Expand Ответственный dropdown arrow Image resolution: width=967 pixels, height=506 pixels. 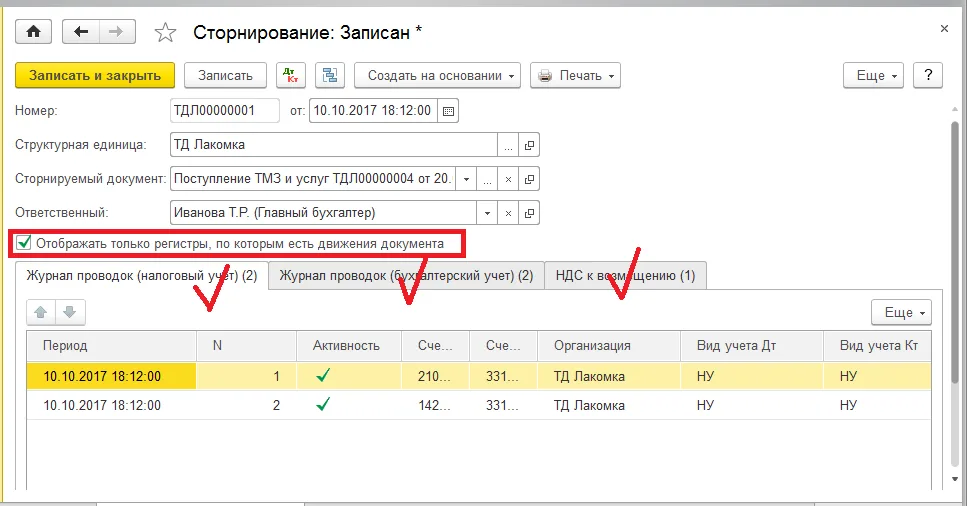tap(487, 214)
